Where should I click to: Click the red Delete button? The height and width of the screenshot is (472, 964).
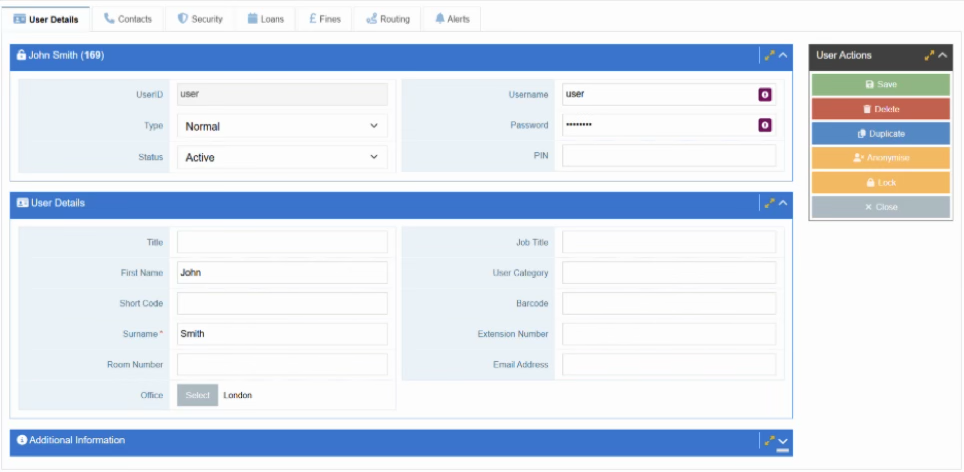880,109
